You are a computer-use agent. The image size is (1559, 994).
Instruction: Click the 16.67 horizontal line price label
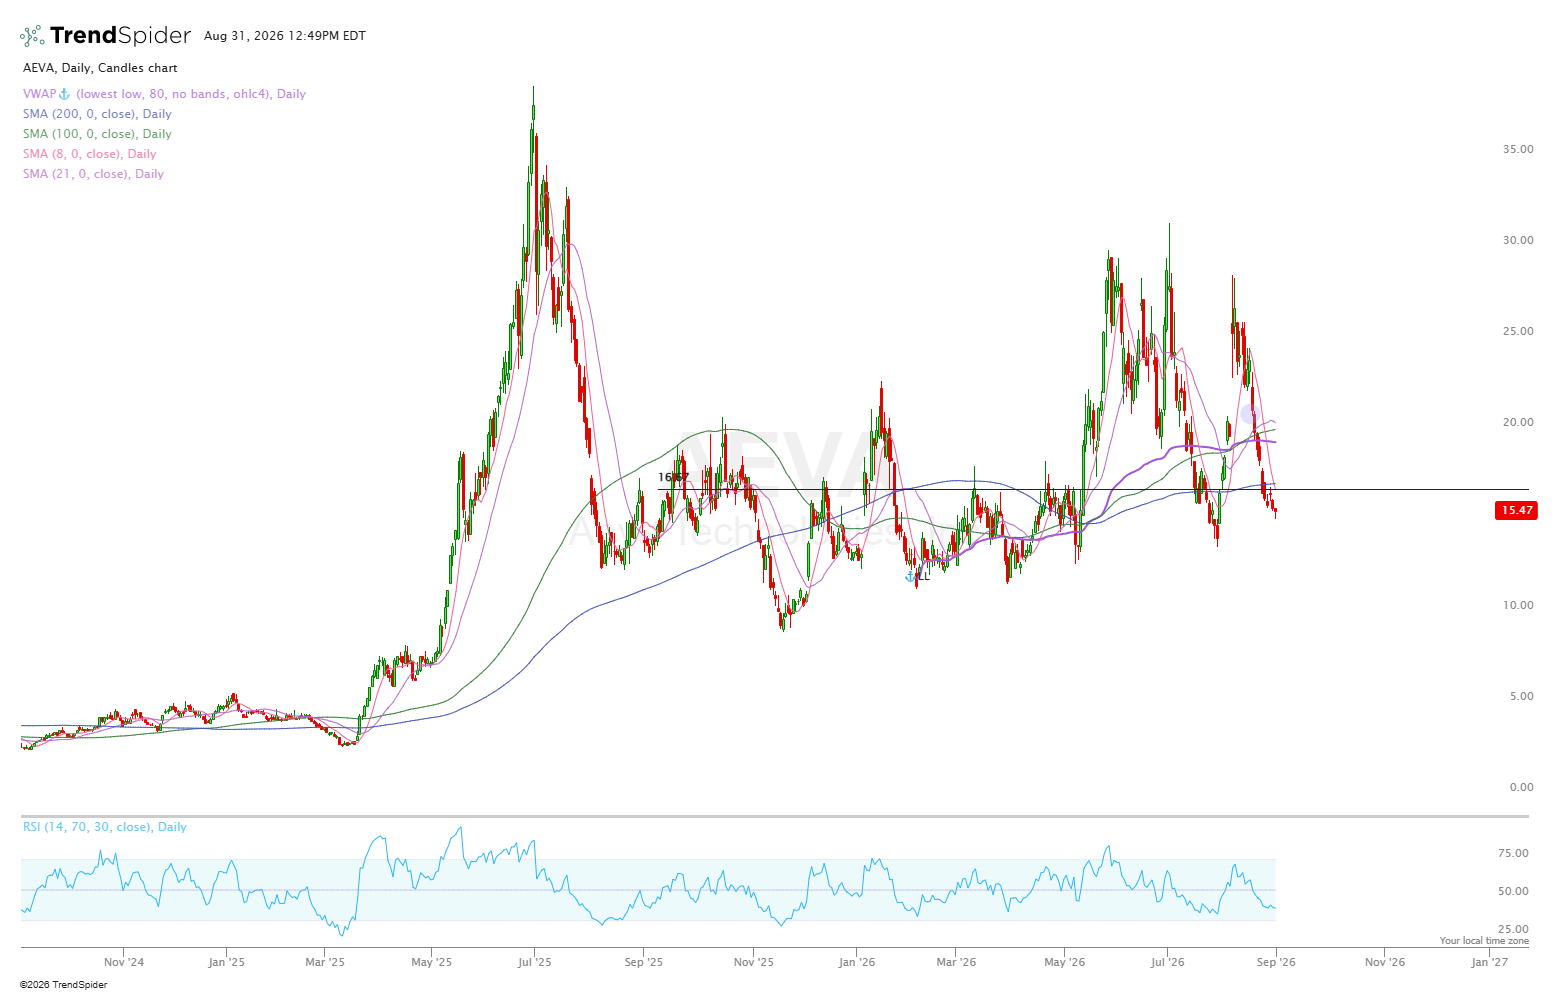point(673,477)
